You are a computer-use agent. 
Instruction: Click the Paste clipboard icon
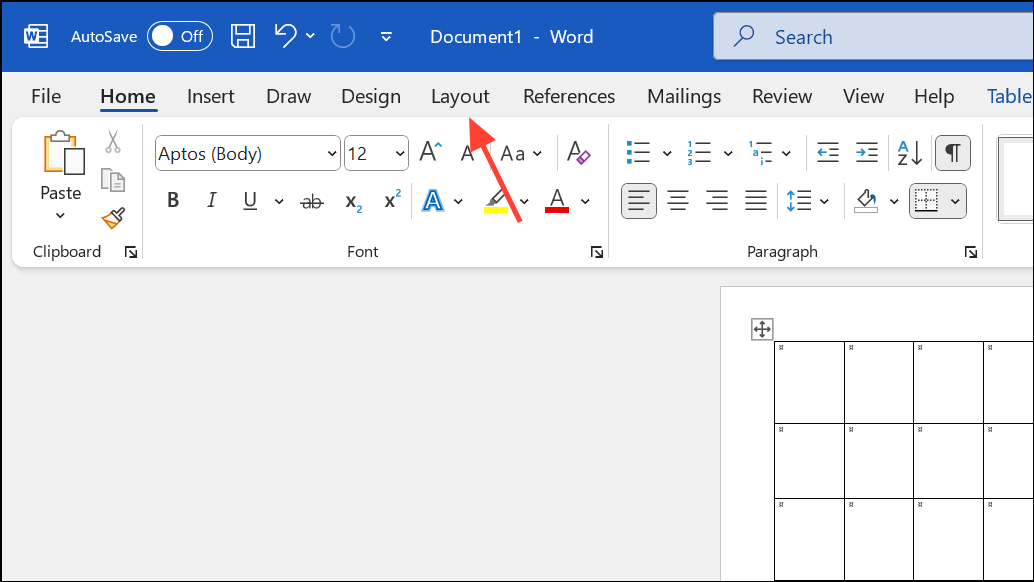[63, 153]
